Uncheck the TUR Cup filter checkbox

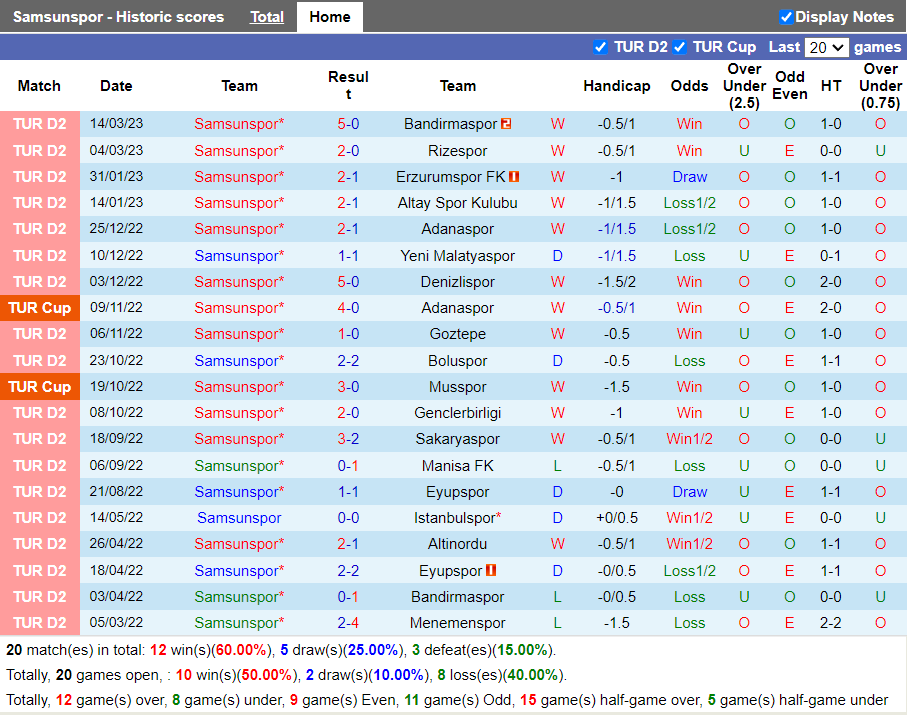click(679, 47)
